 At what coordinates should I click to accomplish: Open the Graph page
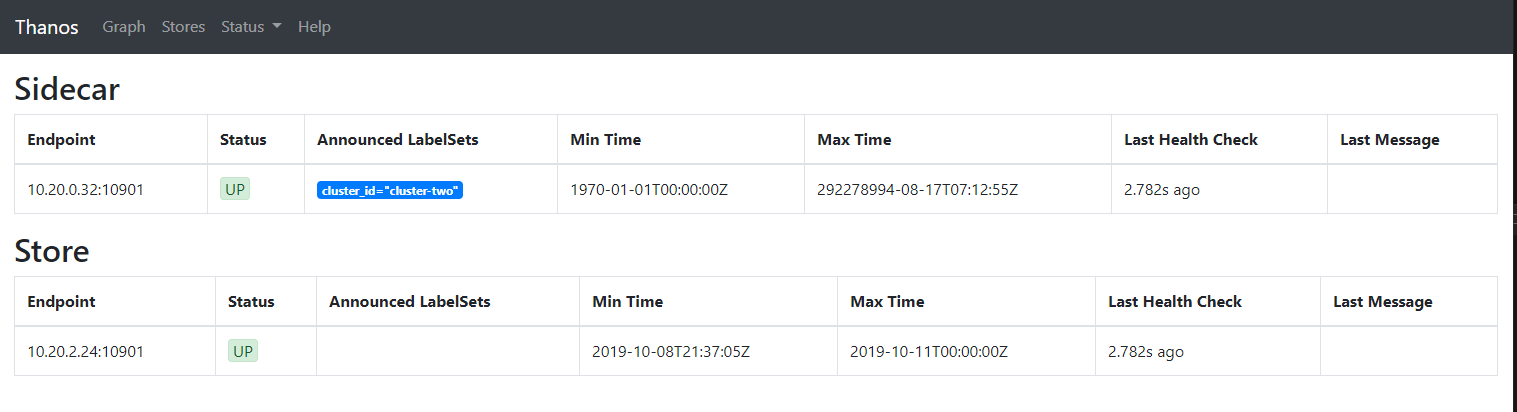click(x=124, y=27)
